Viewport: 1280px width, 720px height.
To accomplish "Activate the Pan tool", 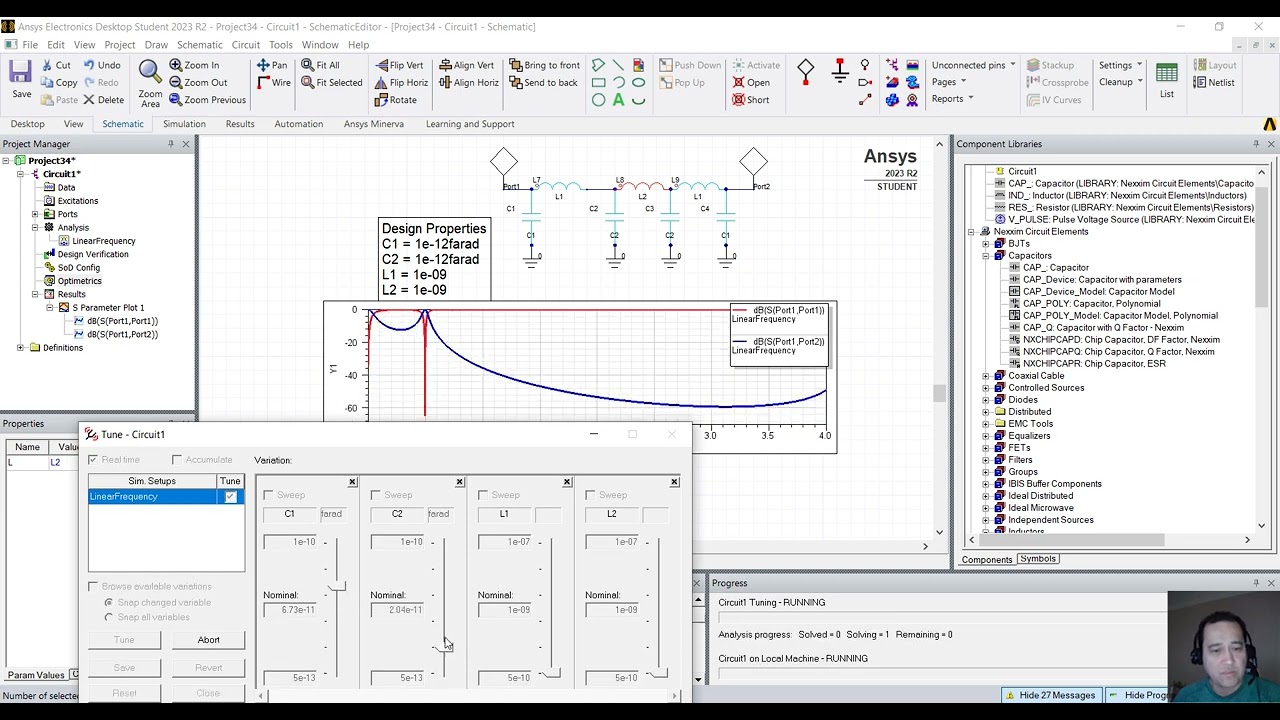I will (x=272, y=65).
